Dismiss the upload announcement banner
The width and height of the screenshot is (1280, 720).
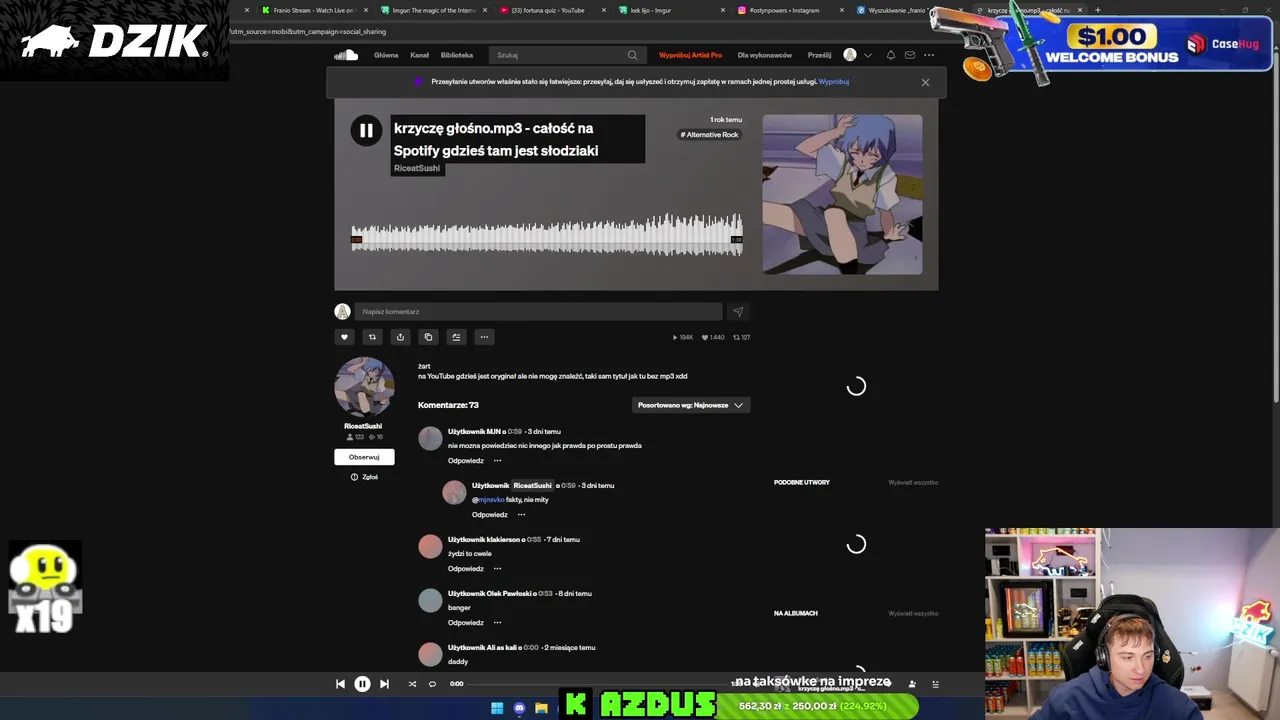[925, 82]
